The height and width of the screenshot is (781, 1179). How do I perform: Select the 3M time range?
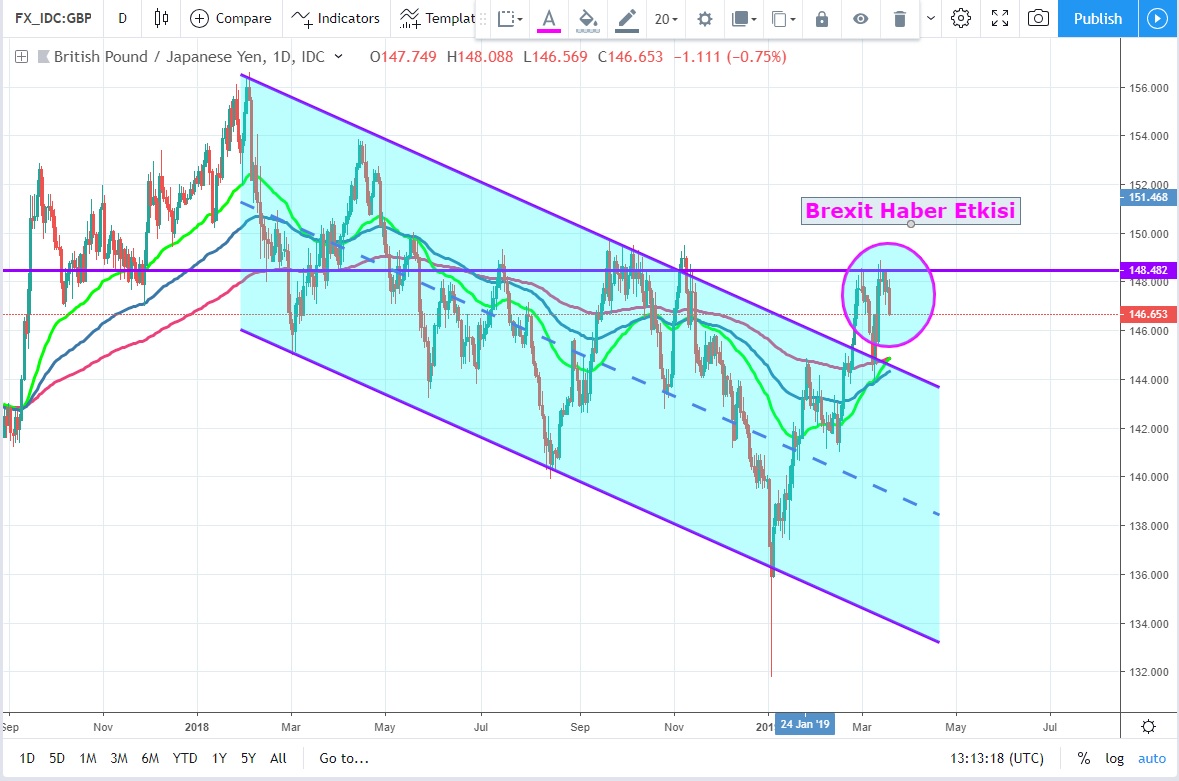pyautogui.click(x=119, y=758)
